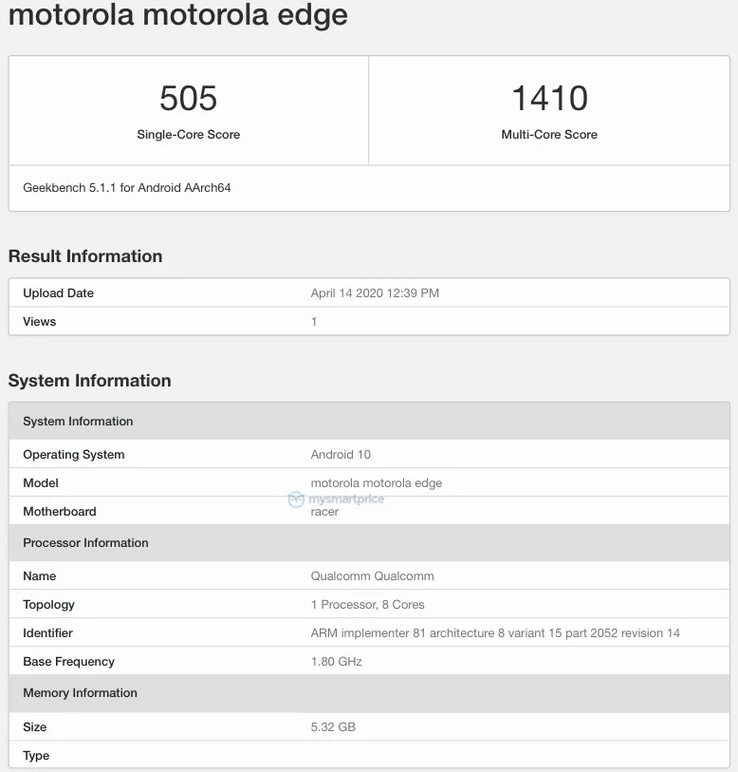This screenshot has width=738, height=772.
Task: Click the upload date April 14 2020 value
Action: coord(375,293)
